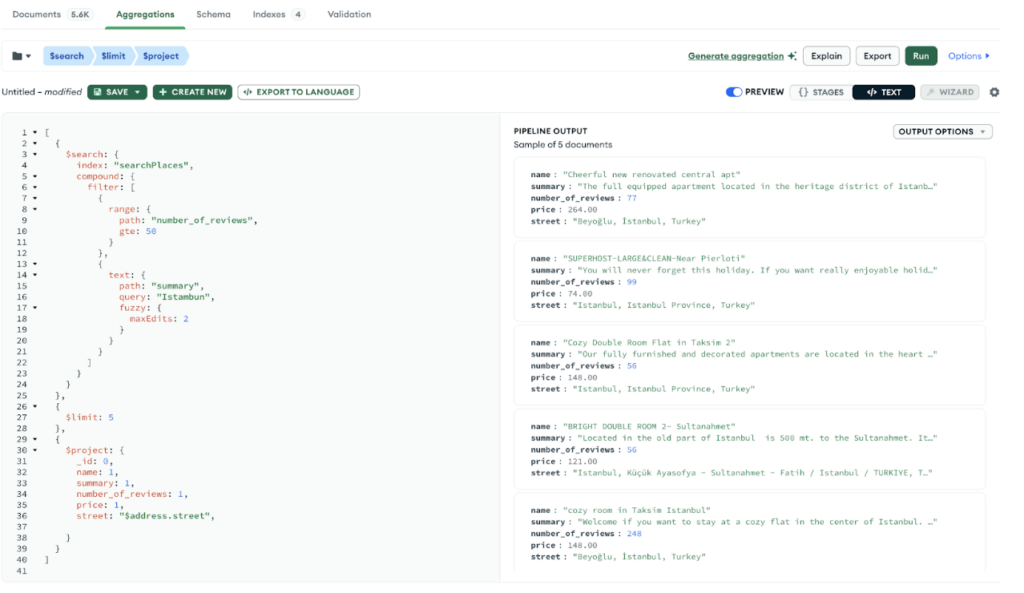Switch to the Text editor view

[883, 92]
